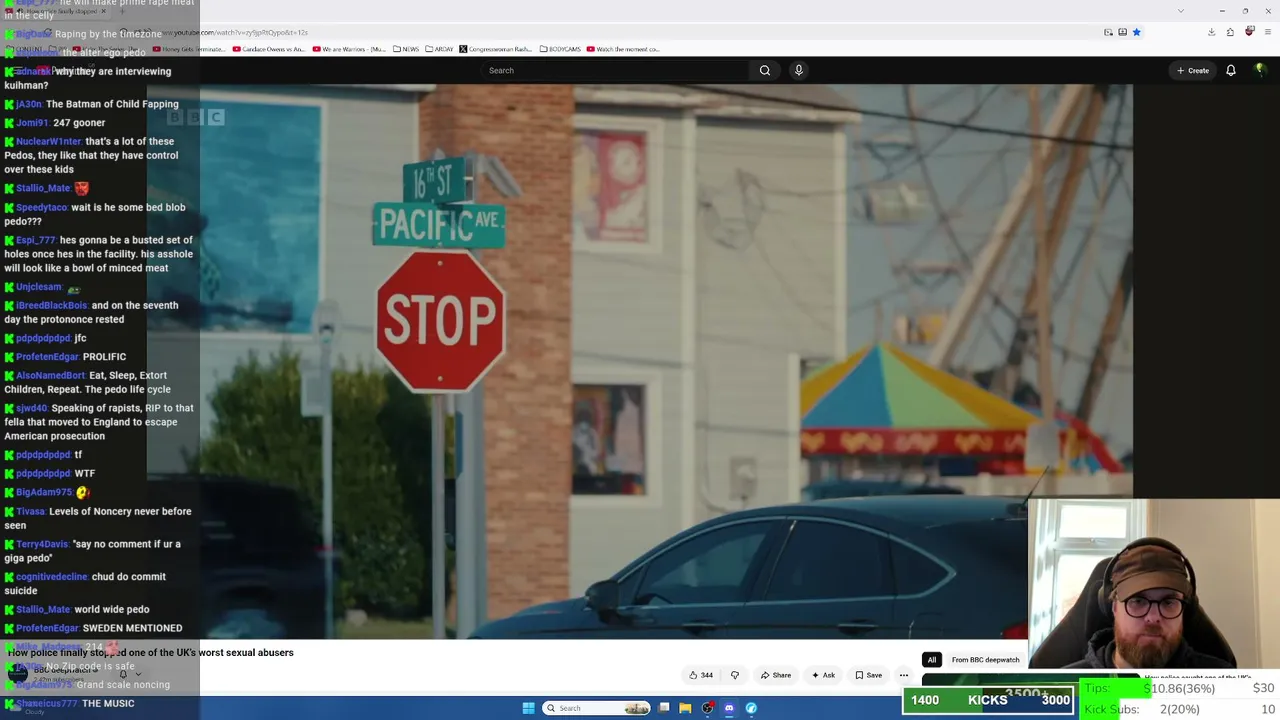Save the video to a playlist
The height and width of the screenshot is (720, 1280).
[x=868, y=675]
